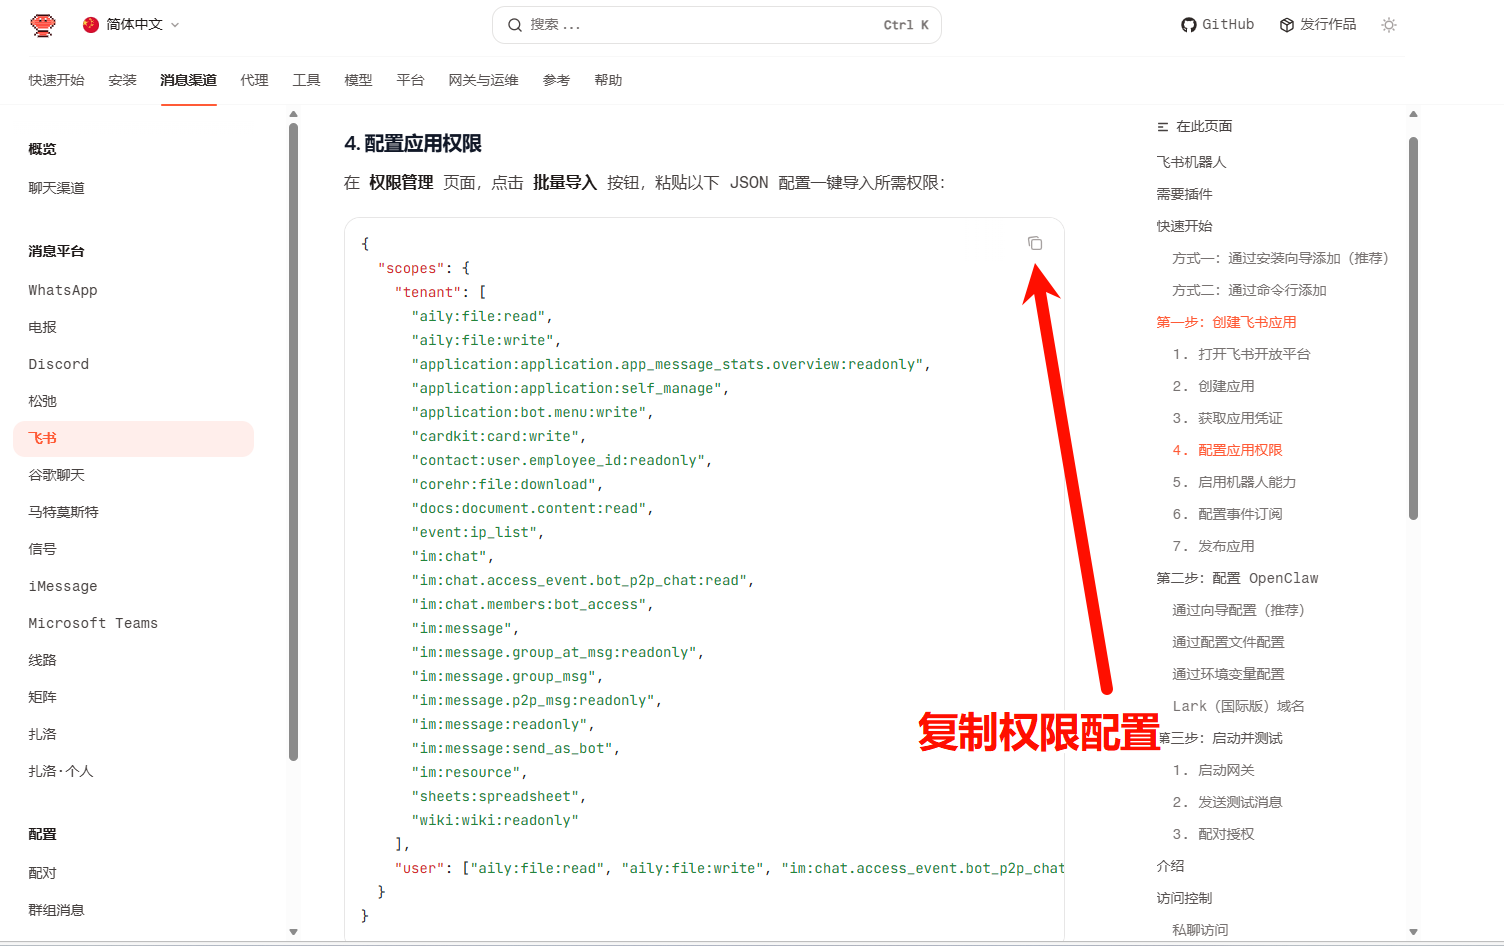
Task: Jump to 启用机器人能力 section in outline
Action: (1246, 482)
